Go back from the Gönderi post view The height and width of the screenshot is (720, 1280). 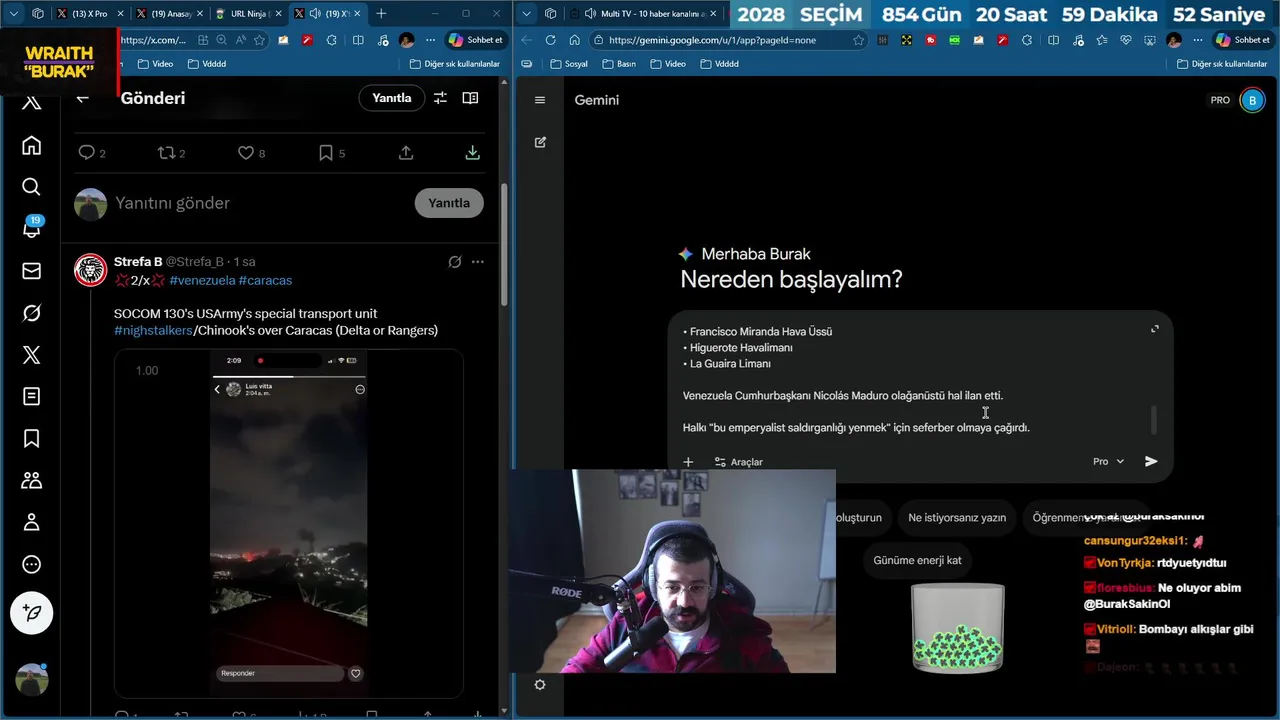83,98
